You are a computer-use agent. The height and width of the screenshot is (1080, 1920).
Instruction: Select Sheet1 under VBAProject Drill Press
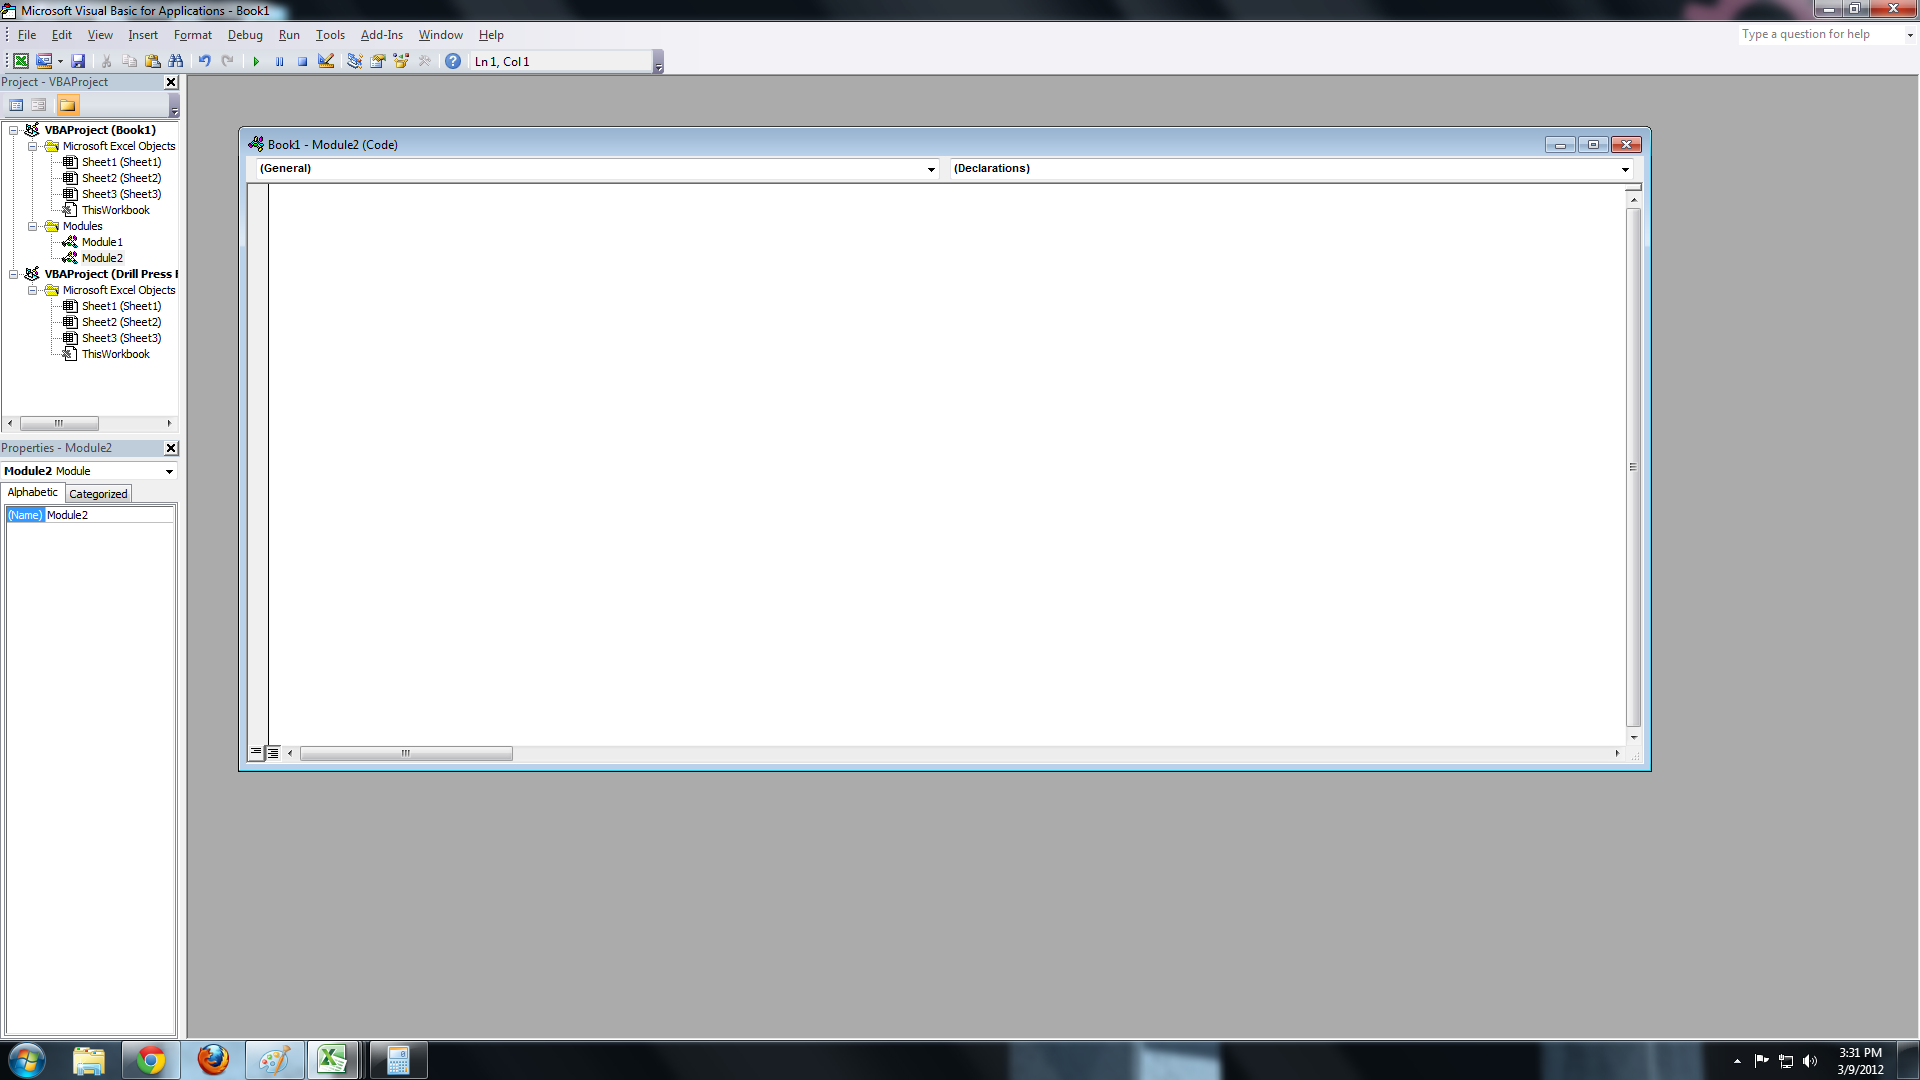tap(120, 305)
